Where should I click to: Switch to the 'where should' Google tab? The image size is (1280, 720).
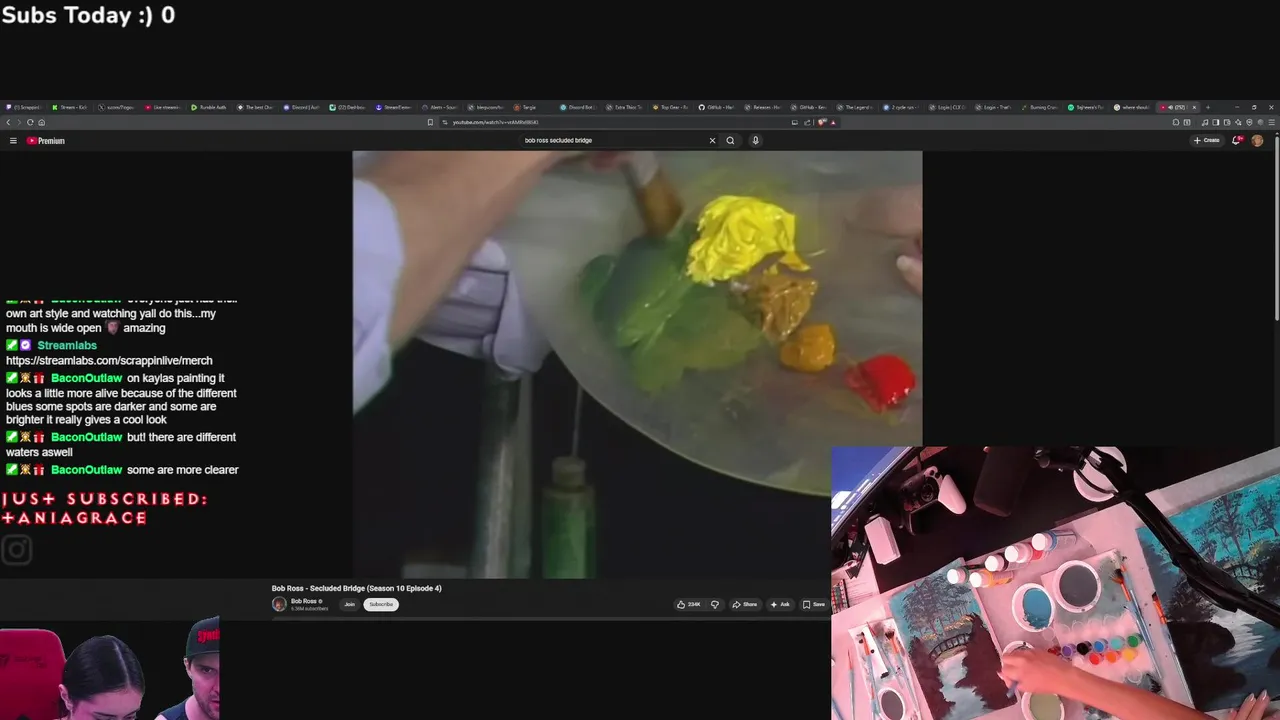pos(1132,107)
